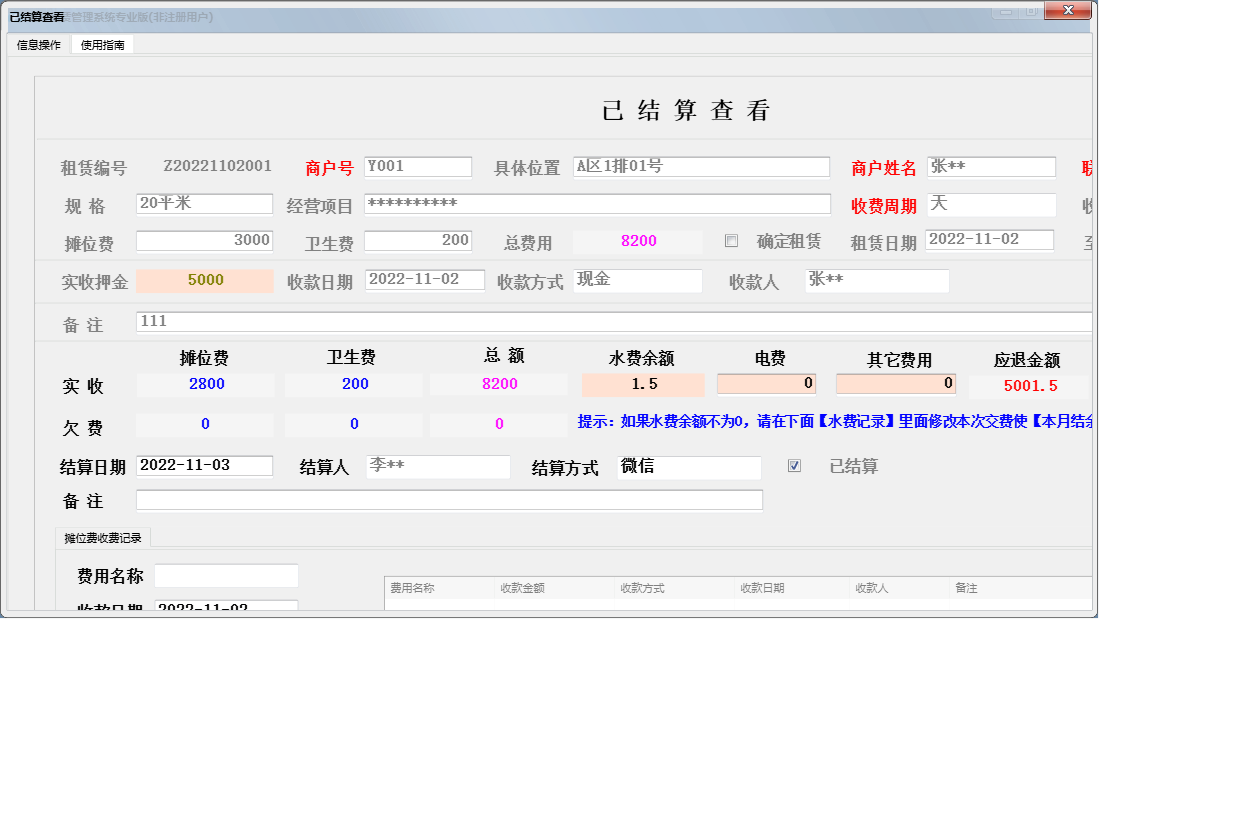Open the 信息操作 menu
This screenshot has height=822, width=1237.
point(39,45)
